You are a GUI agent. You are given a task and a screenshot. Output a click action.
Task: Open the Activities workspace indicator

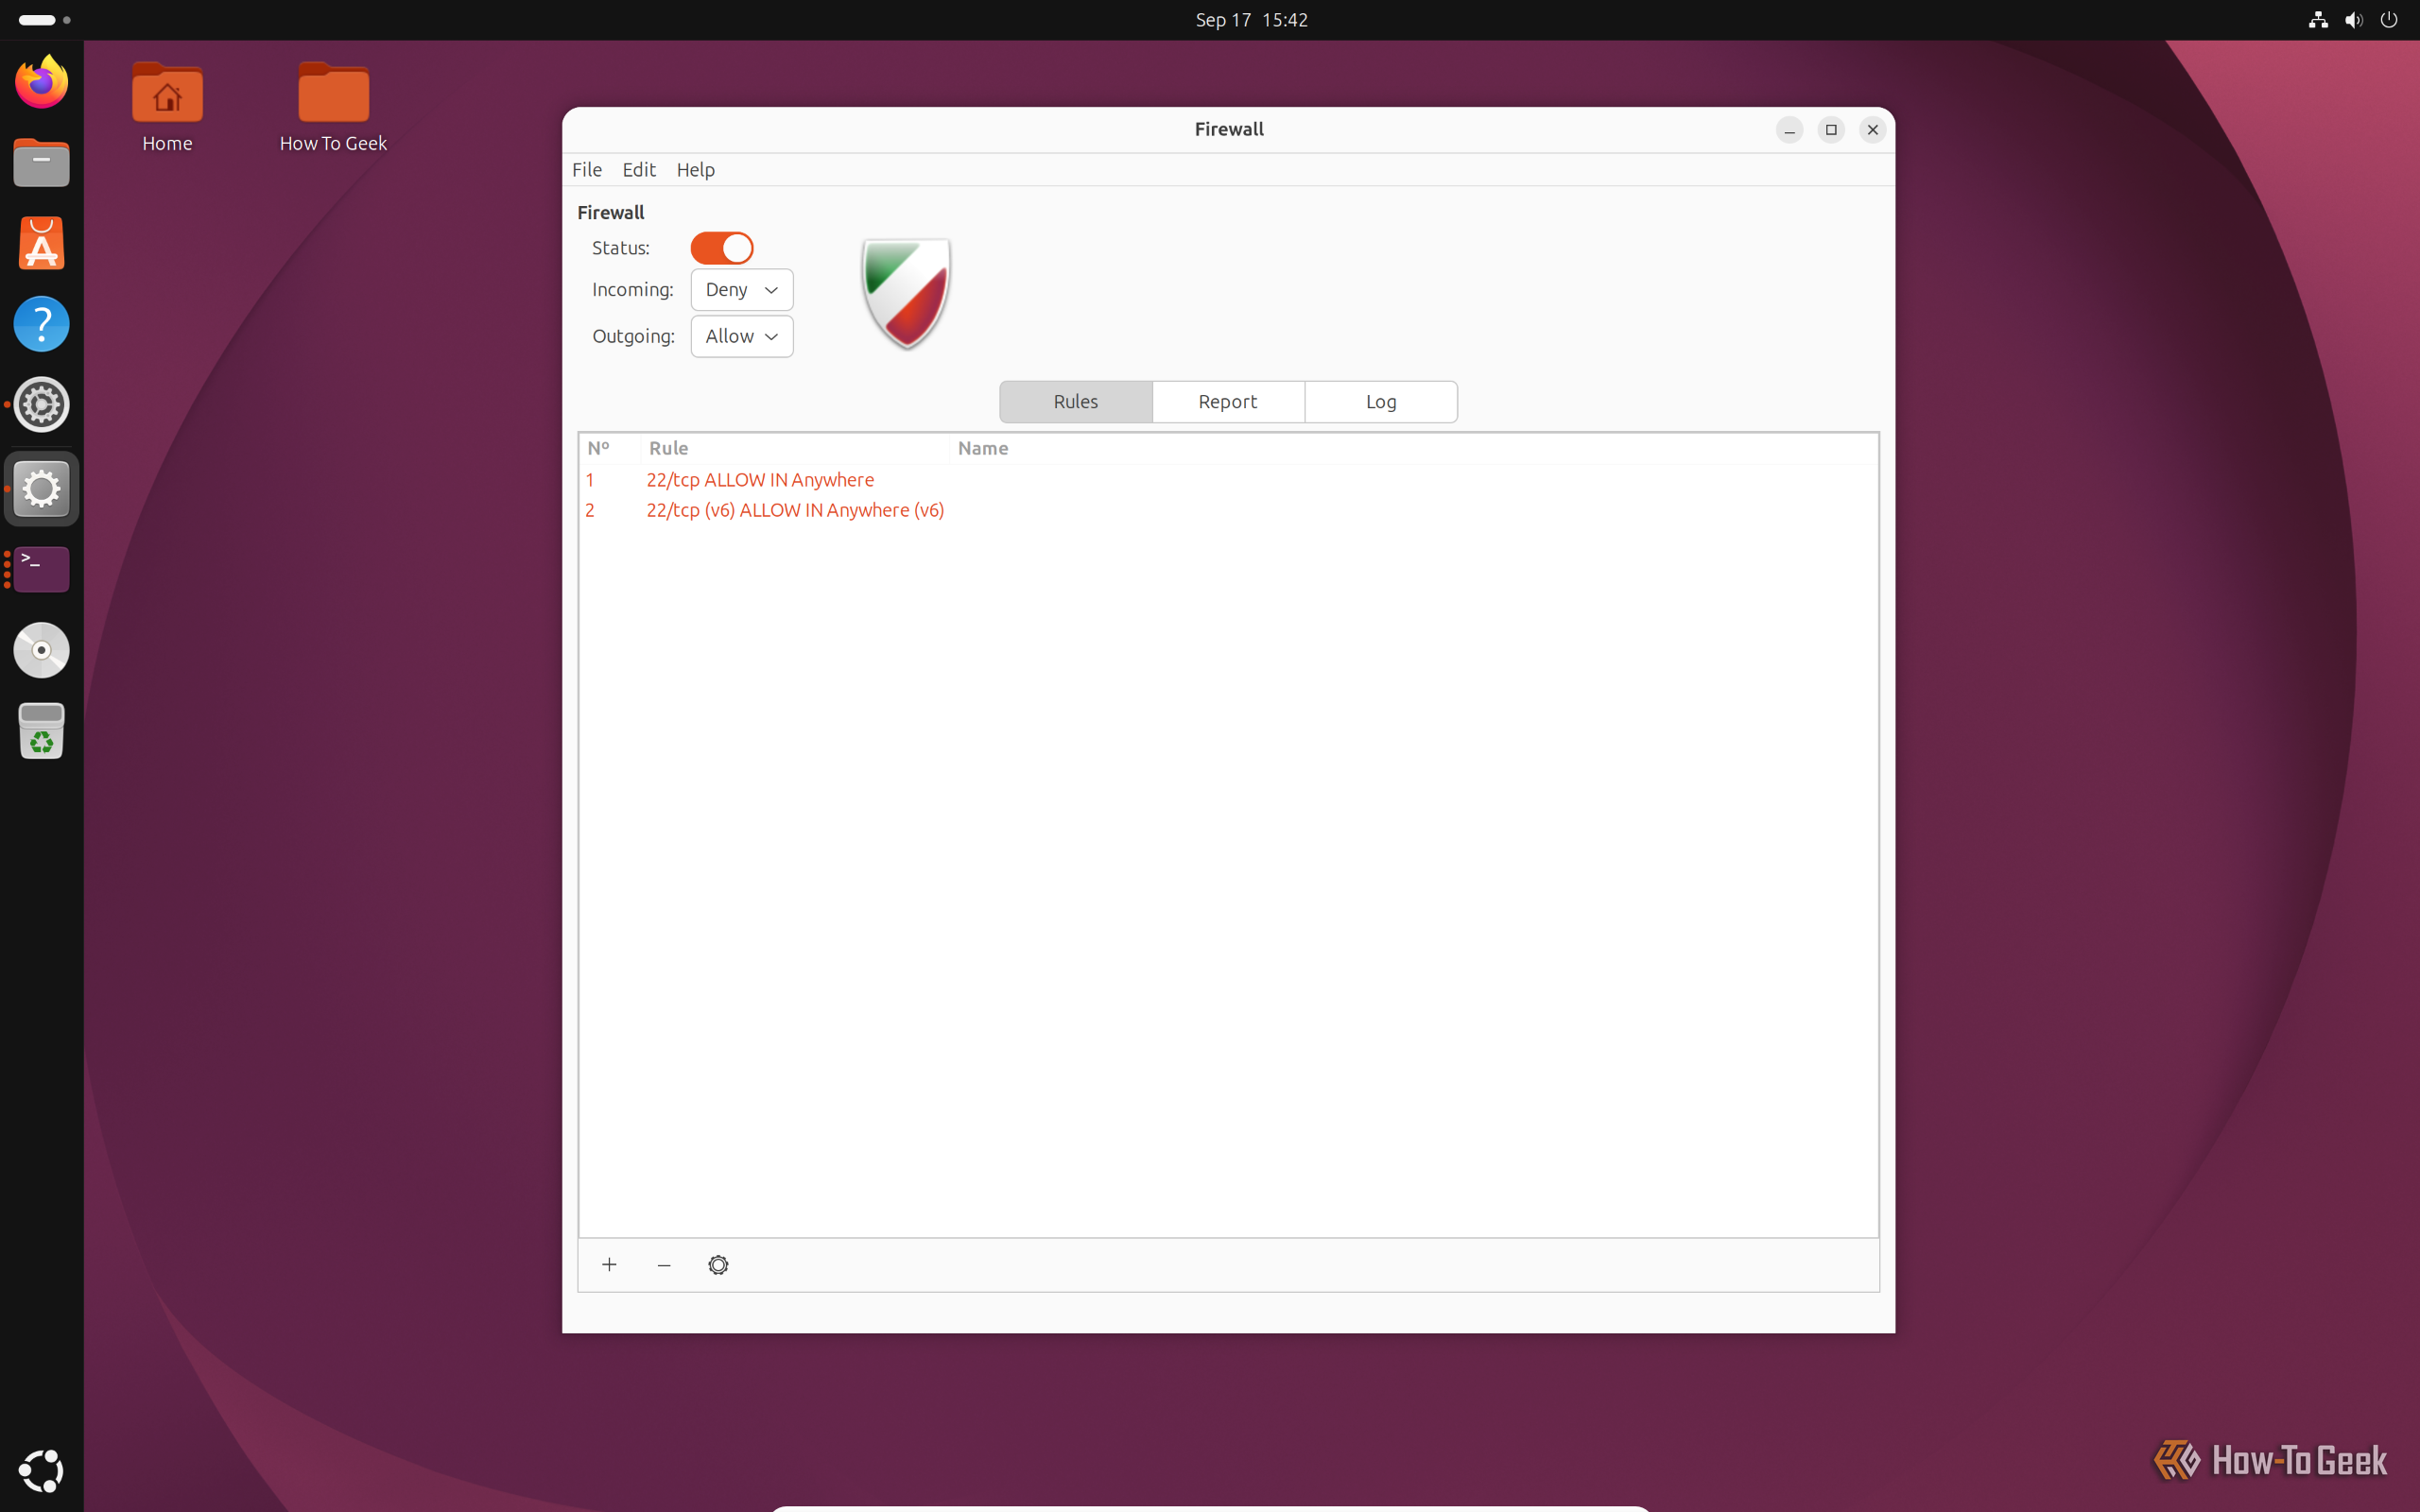pyautogui.click(x=45, y=20)
